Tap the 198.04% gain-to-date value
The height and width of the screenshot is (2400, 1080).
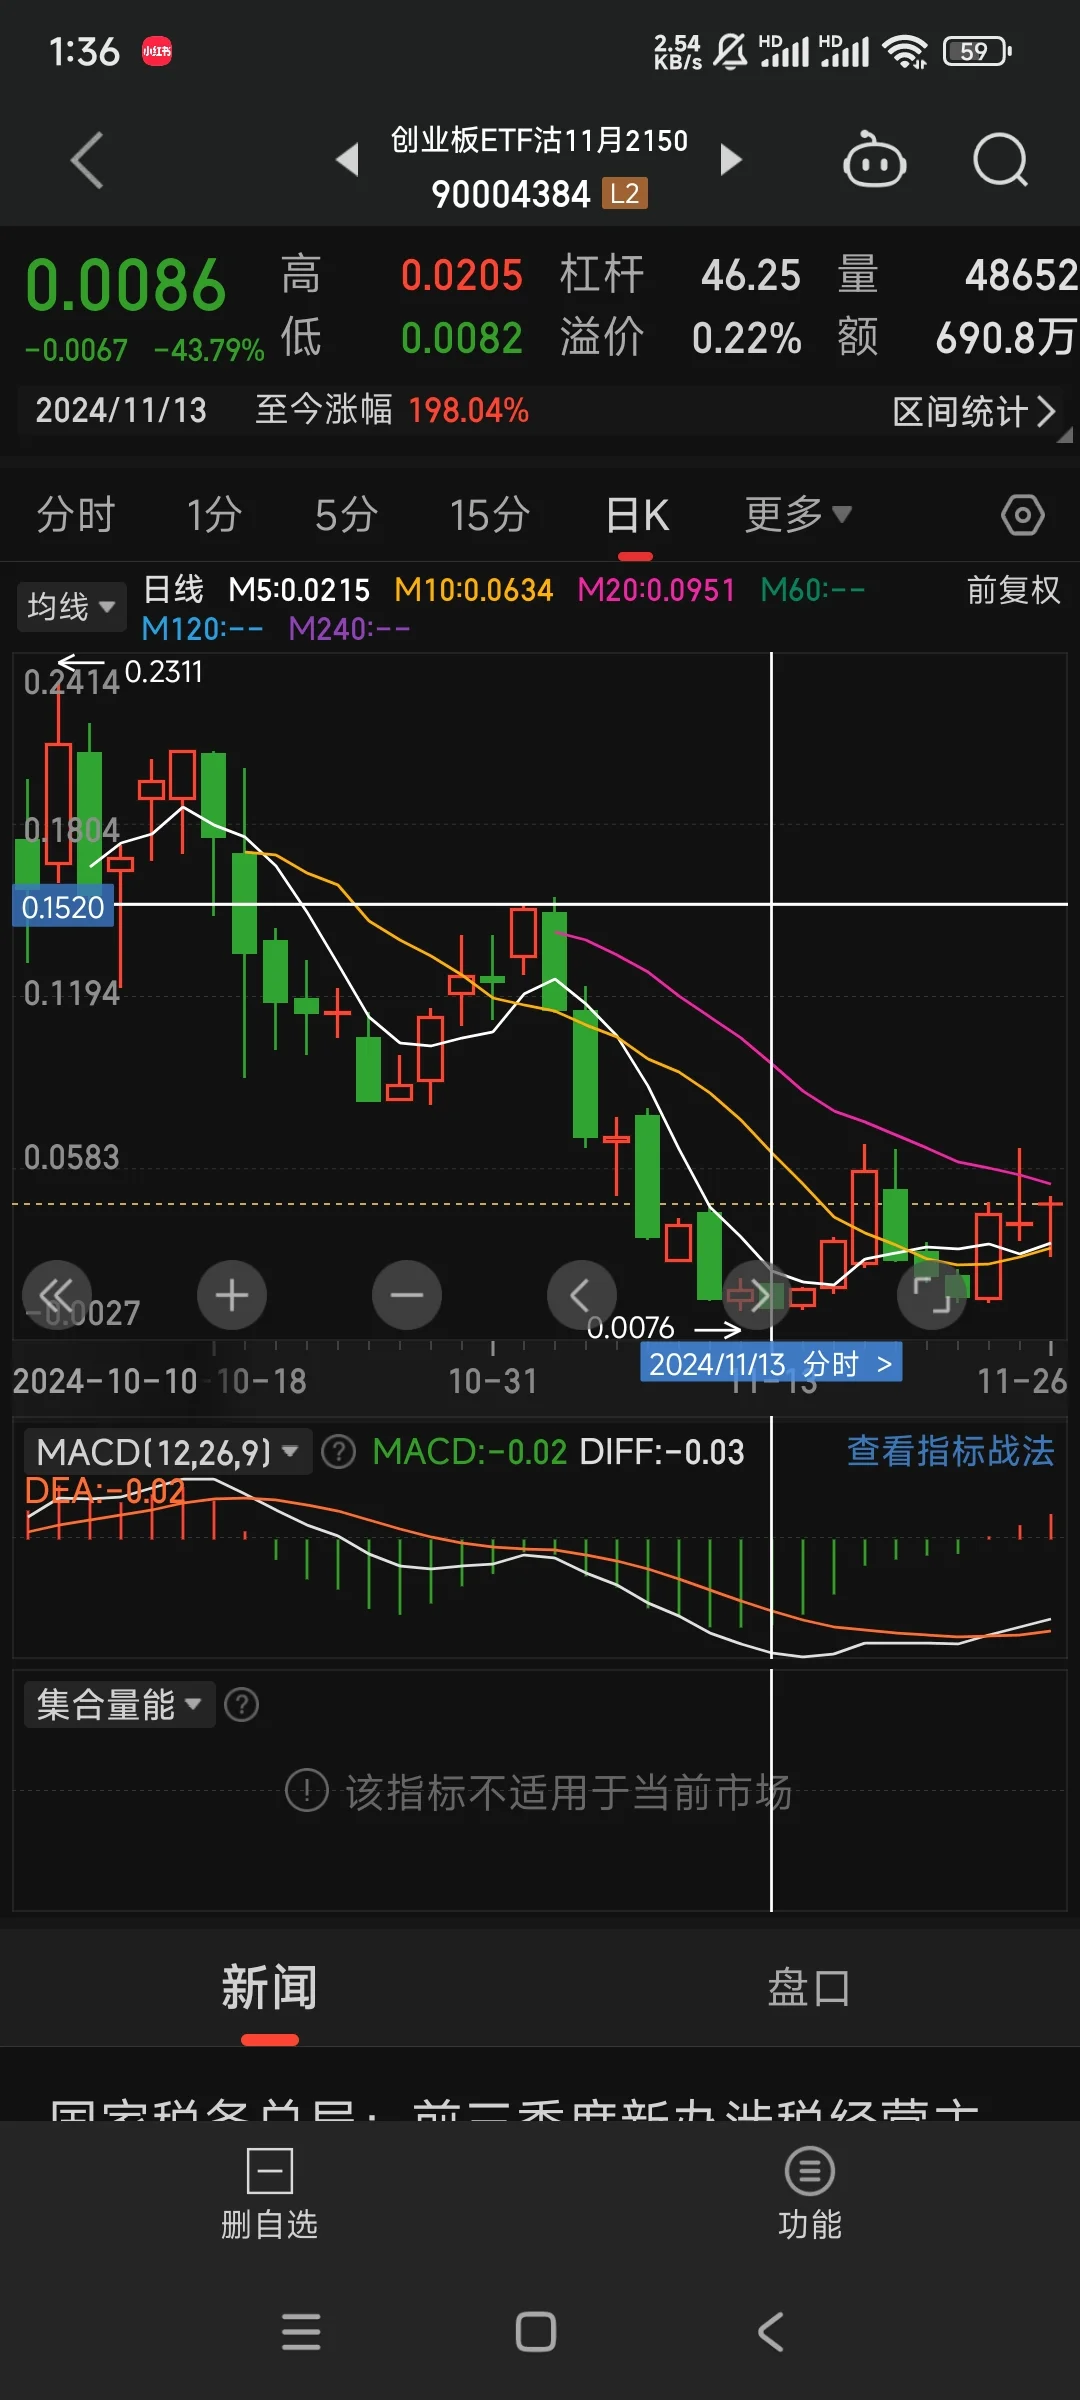coord(468,410)
